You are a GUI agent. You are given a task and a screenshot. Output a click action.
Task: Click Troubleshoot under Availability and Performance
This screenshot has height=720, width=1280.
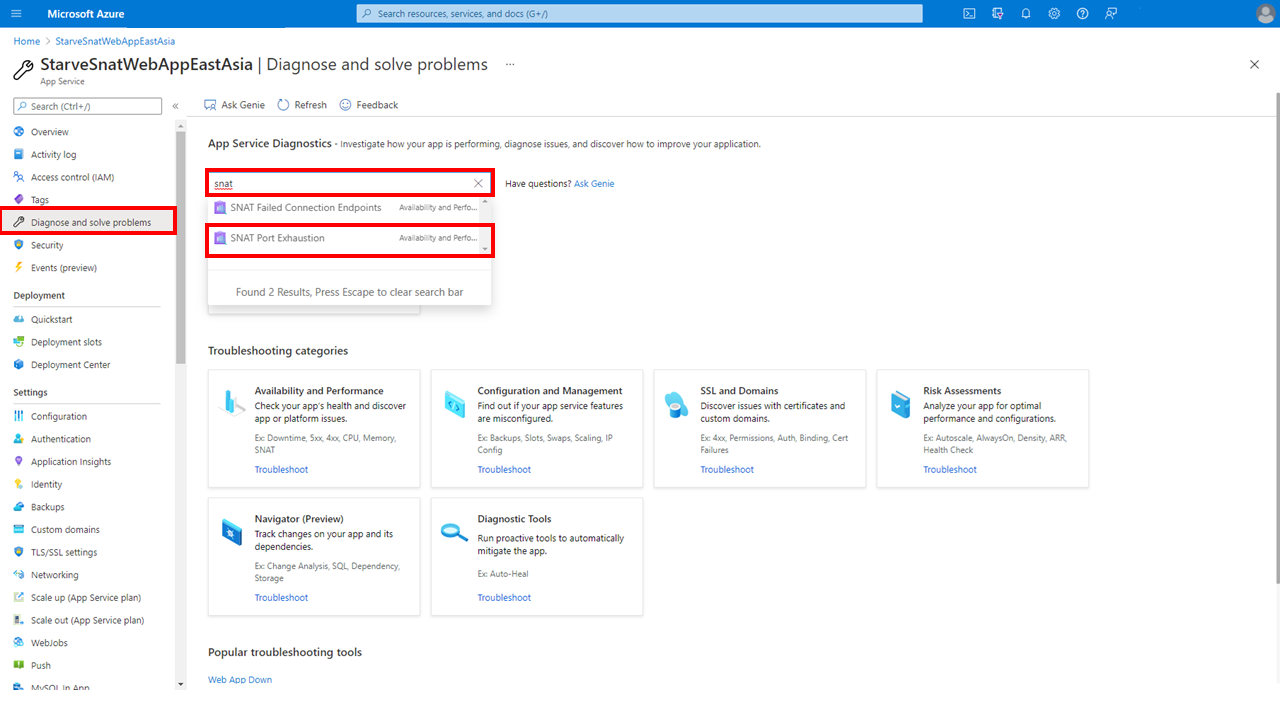[281, 469]
